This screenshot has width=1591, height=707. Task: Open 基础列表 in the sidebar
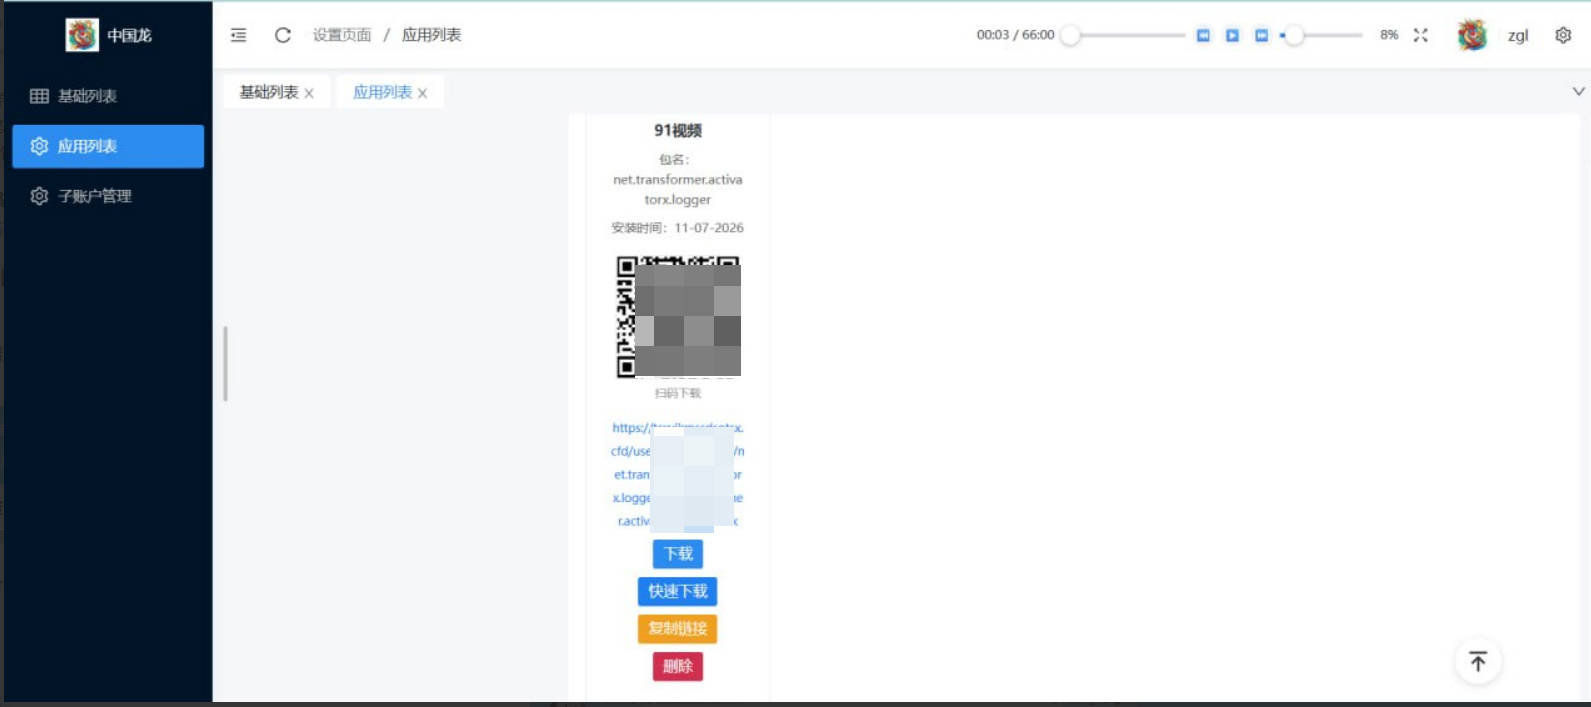(x=108, y=96)
